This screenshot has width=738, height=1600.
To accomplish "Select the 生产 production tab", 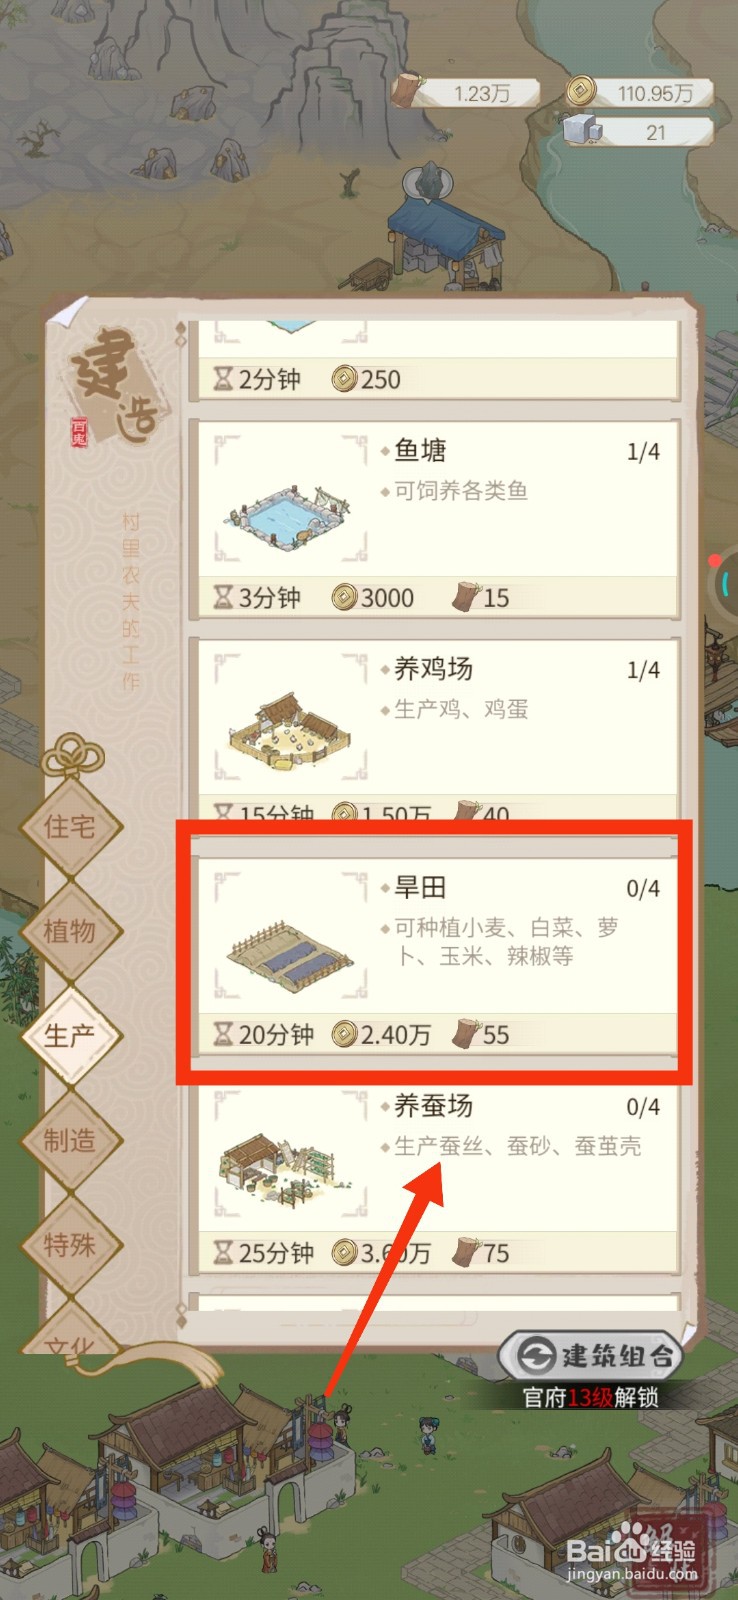I will (70, 1035).
